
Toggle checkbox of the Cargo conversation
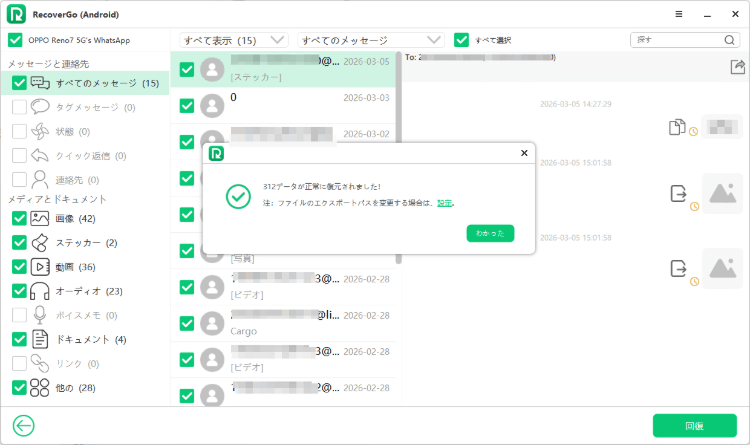(187, 323)
